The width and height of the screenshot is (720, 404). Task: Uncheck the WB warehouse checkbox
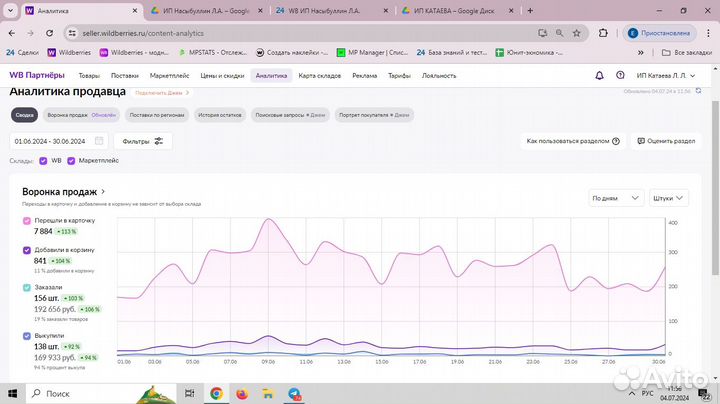coord(43,160)
